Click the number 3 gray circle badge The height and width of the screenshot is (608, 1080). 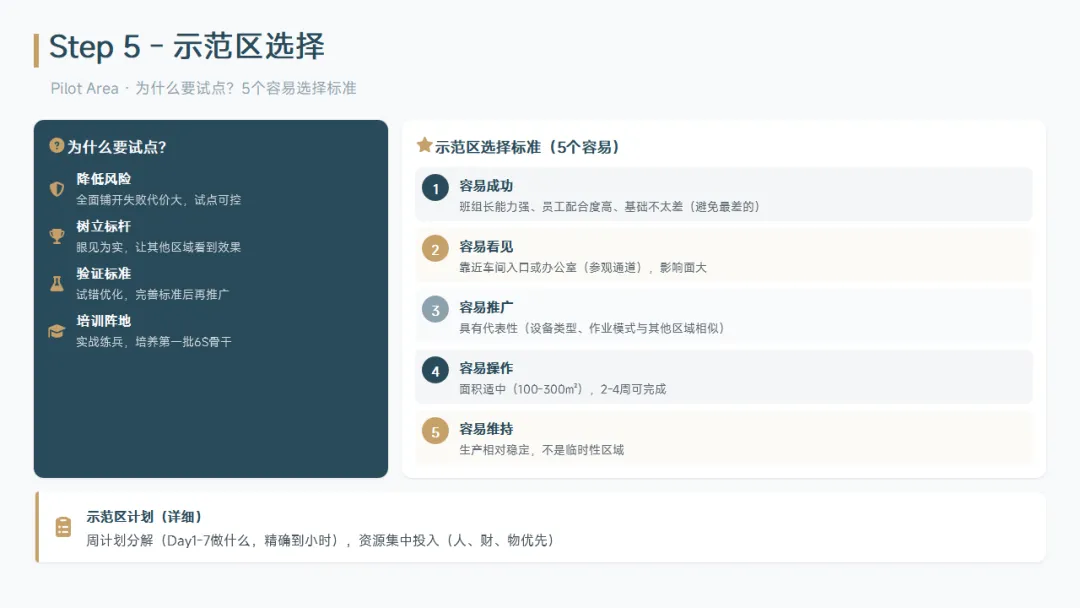(435, 310)
